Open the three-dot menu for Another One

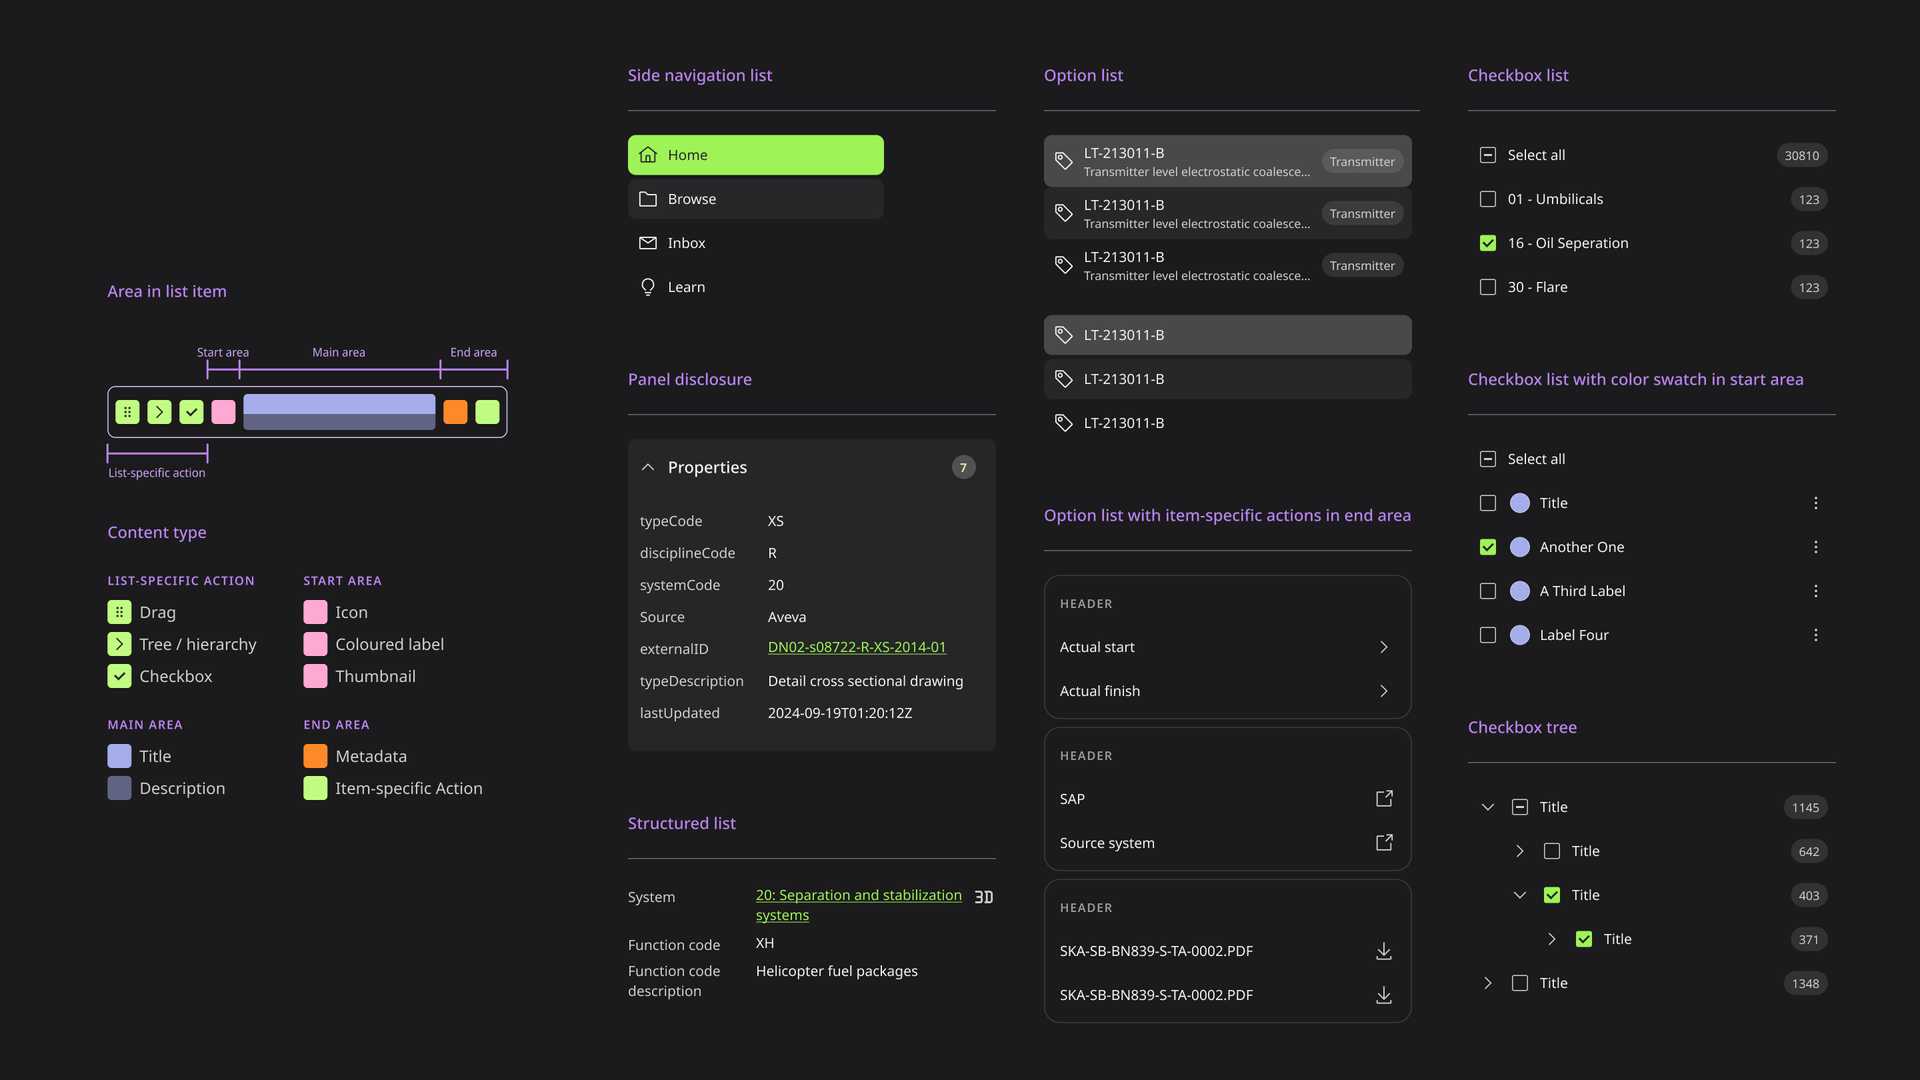1816,547
